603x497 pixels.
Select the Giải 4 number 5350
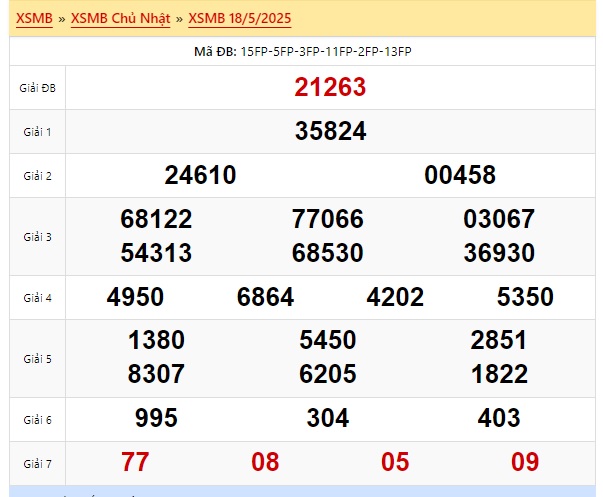(525, 297)
